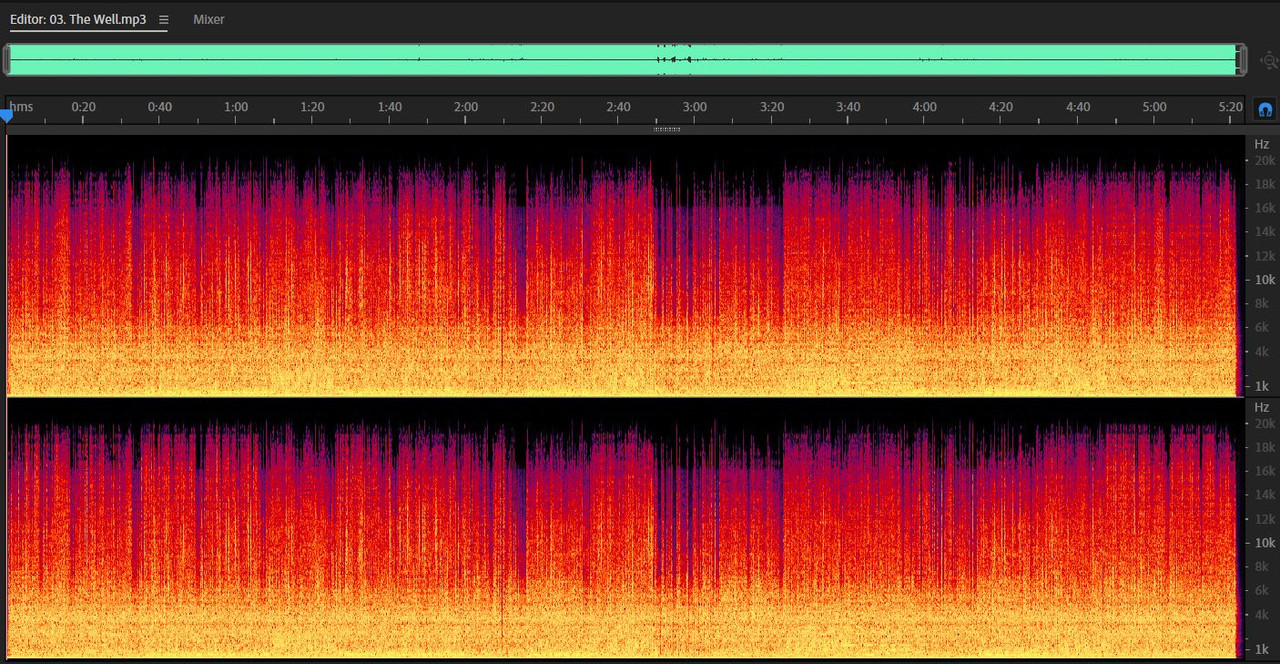Click inside the upper channel spectral display

coord(625,265)
